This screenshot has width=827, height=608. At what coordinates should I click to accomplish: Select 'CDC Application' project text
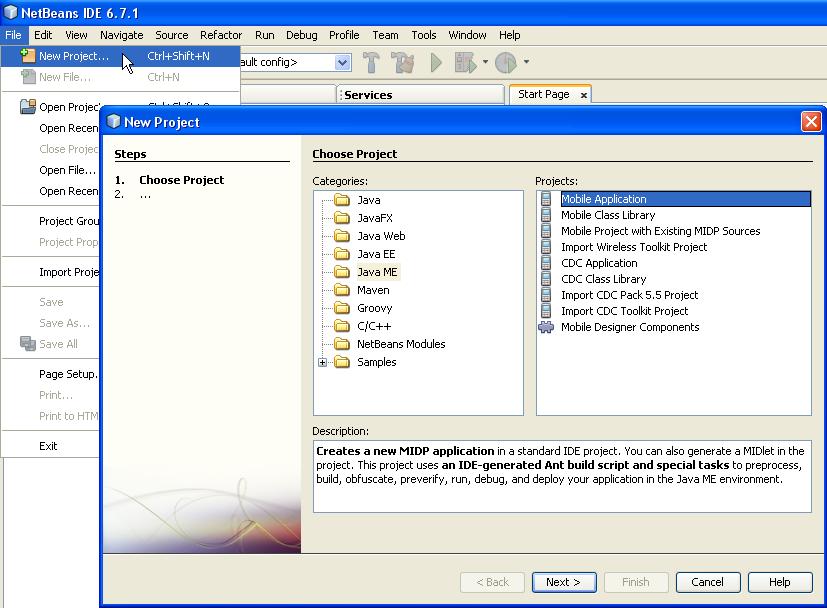pyautogui.click(x=599, y=263)
